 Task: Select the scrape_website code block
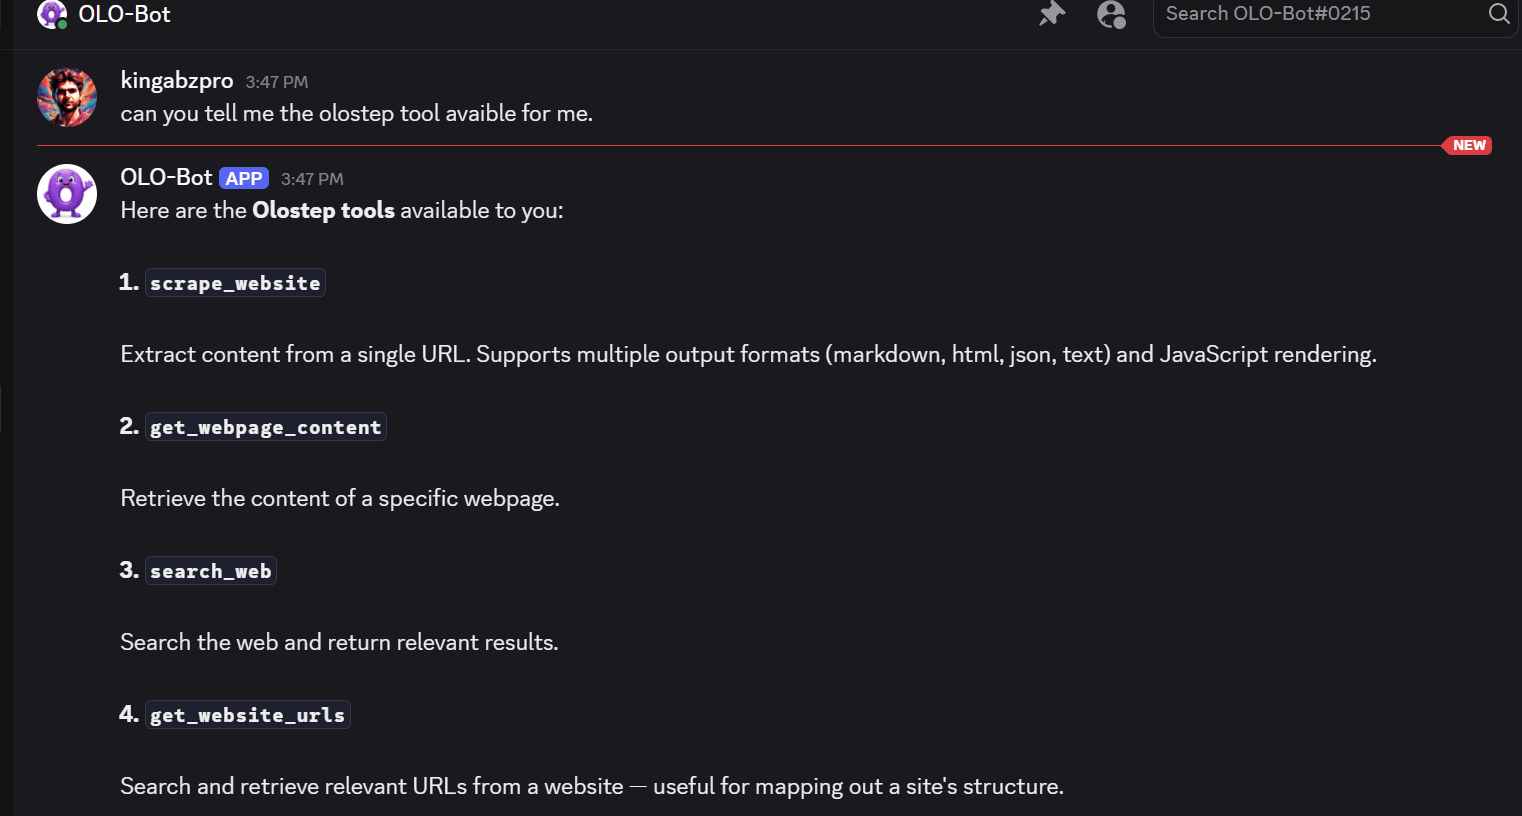(235, 283)
